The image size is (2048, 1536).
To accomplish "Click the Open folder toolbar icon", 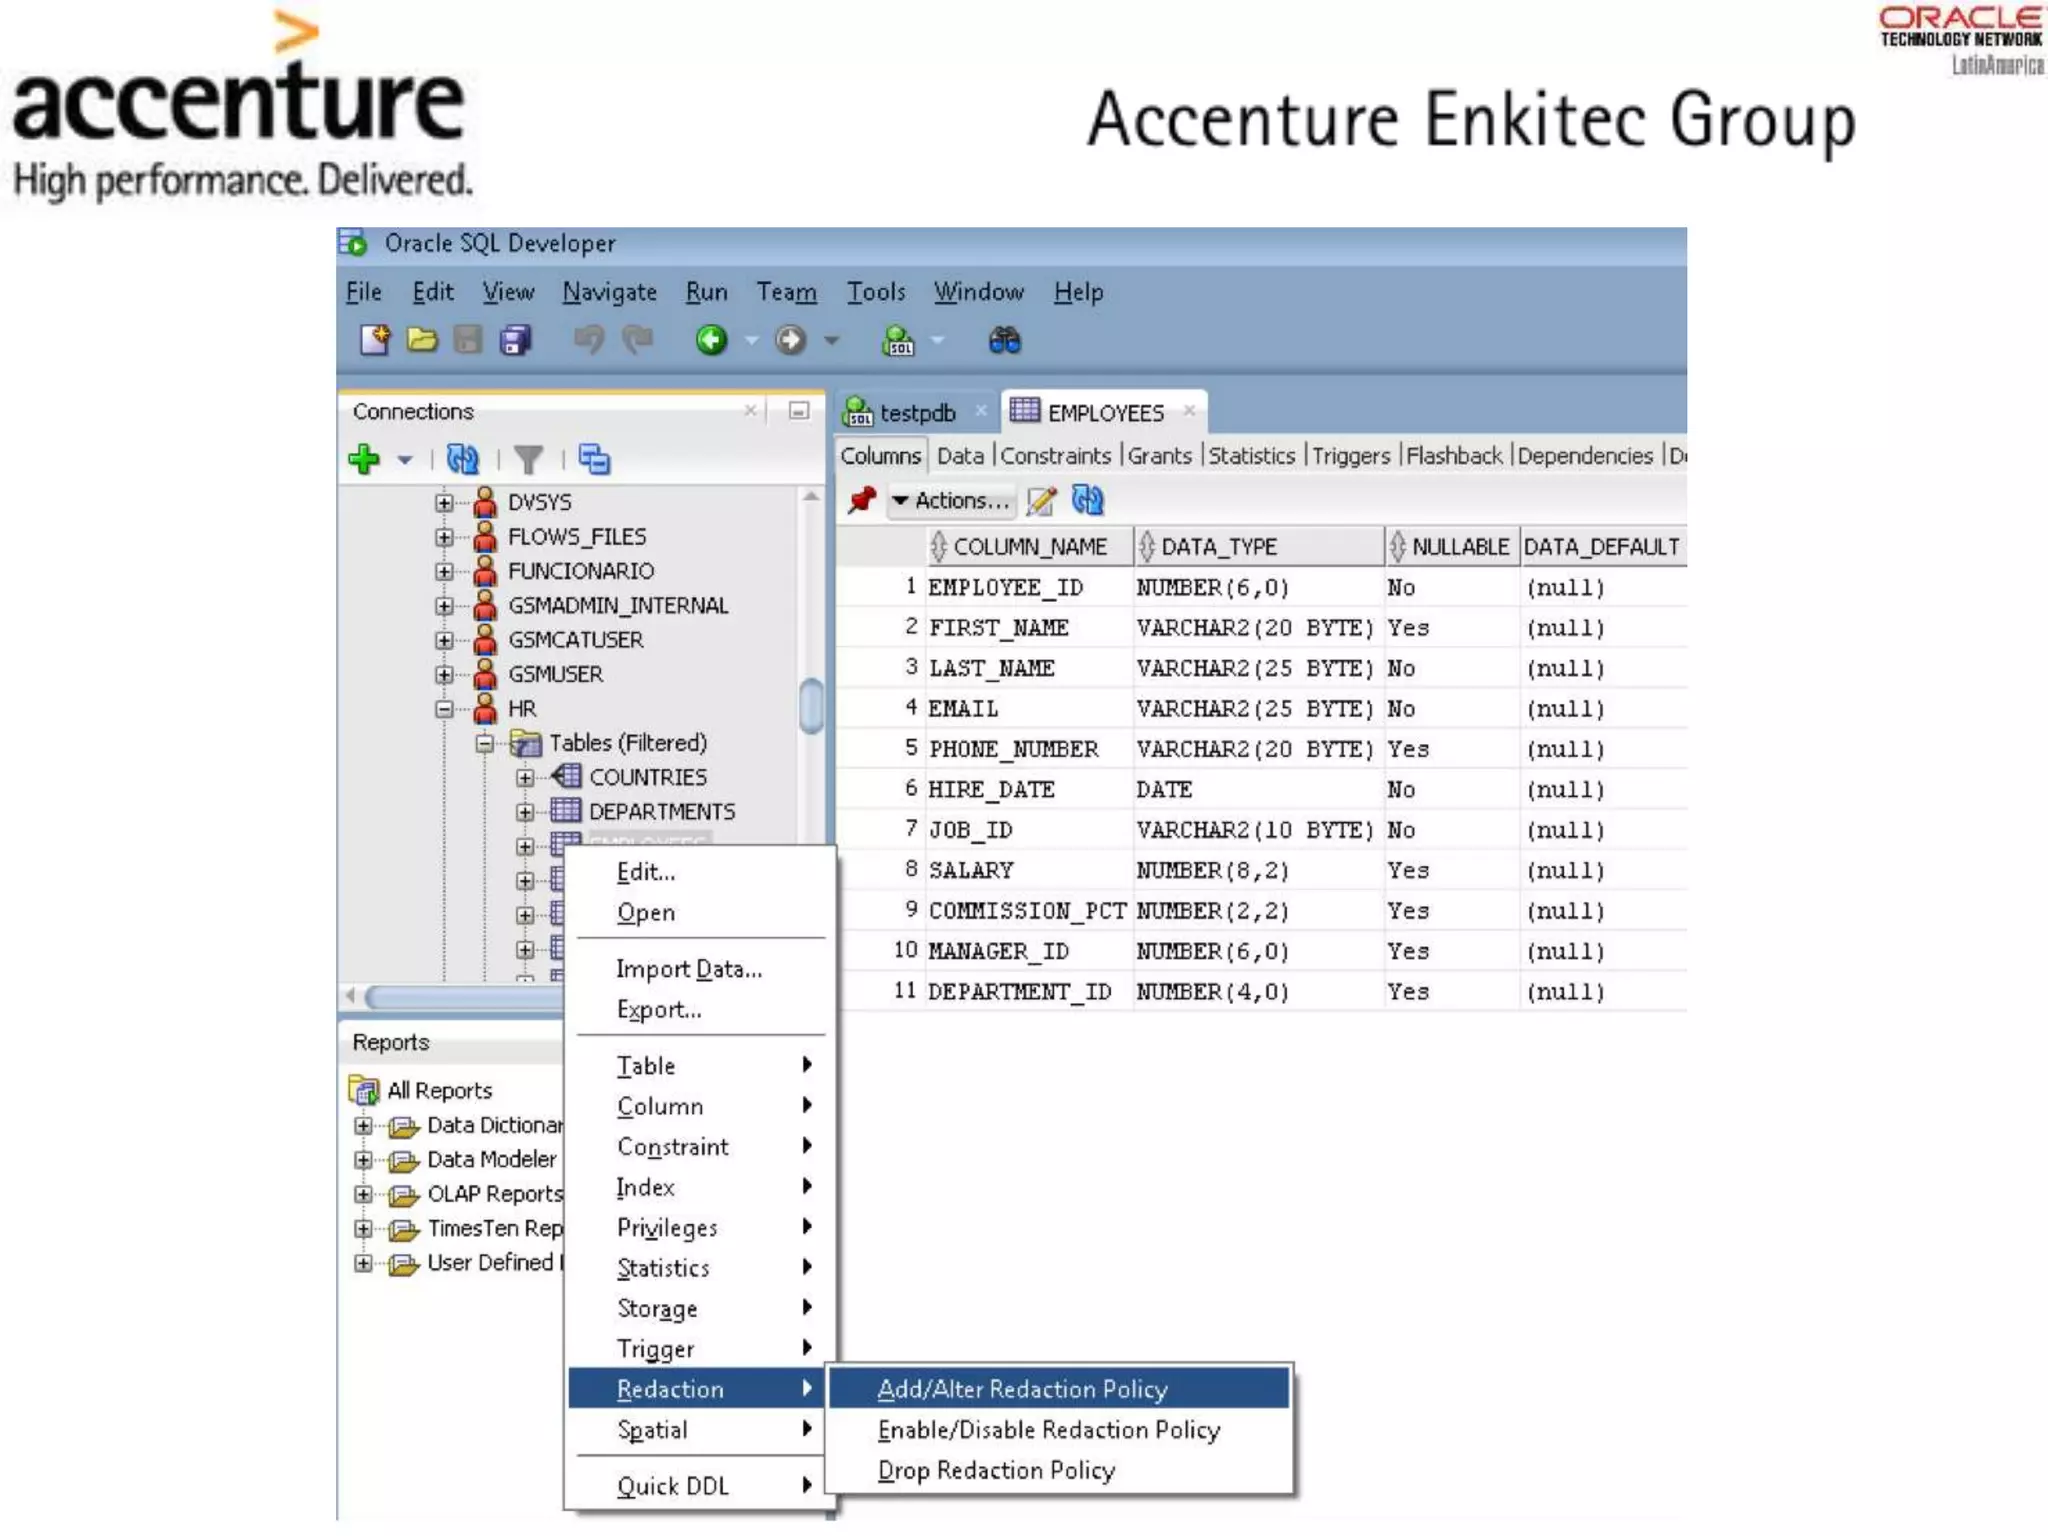I will [422, 341].
